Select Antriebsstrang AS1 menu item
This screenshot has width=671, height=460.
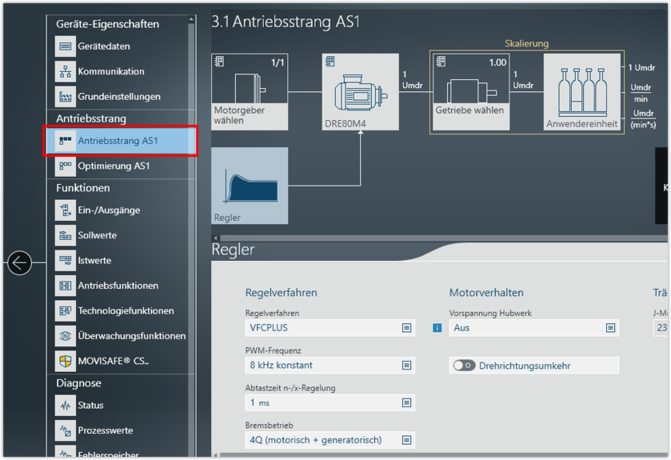click(120, 141)
